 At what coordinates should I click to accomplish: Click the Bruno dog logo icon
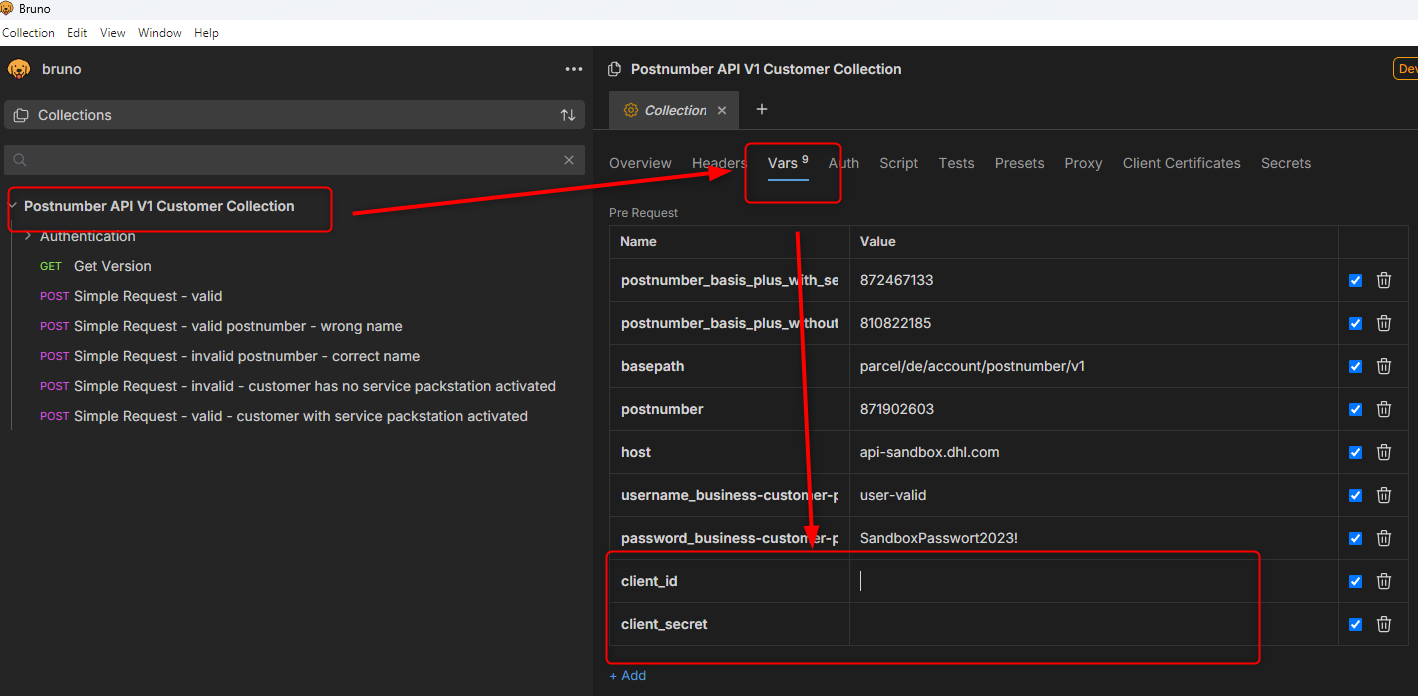(19, 69)
